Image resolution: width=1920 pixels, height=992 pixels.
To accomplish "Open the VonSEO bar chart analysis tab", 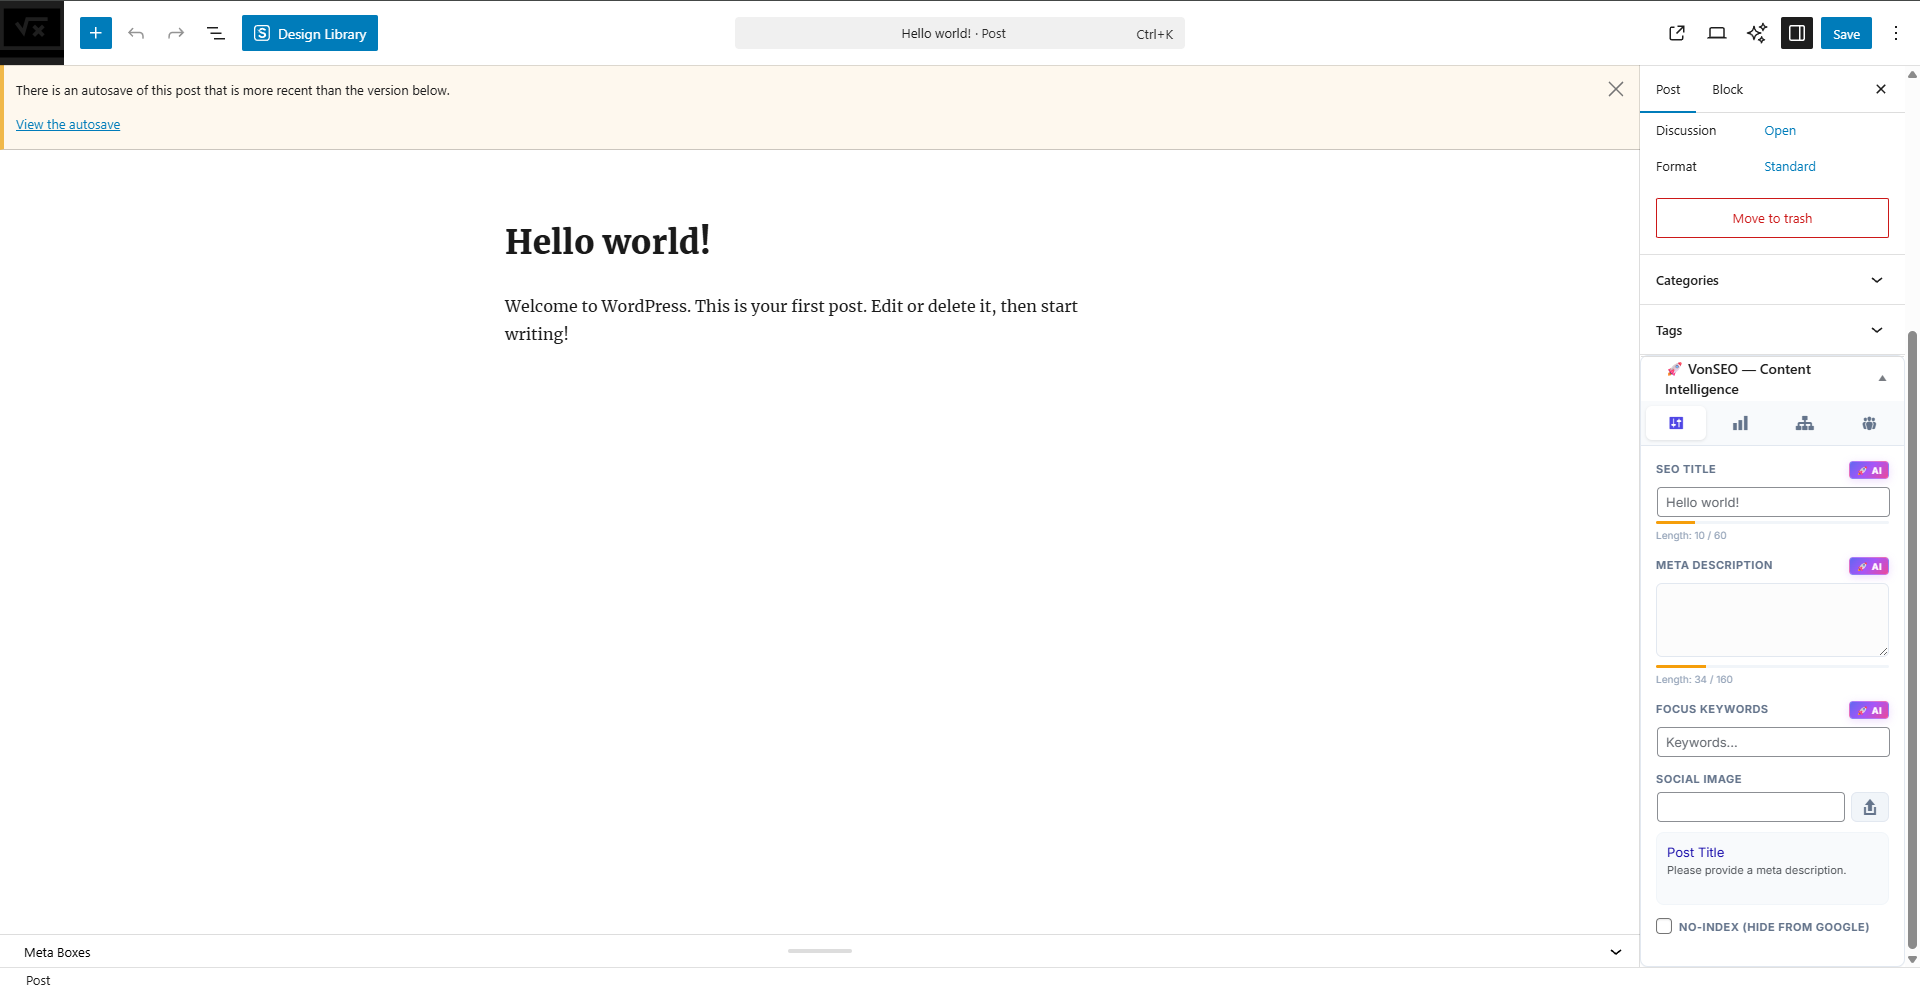I will pyautogui.click(x=1740, y=423).
